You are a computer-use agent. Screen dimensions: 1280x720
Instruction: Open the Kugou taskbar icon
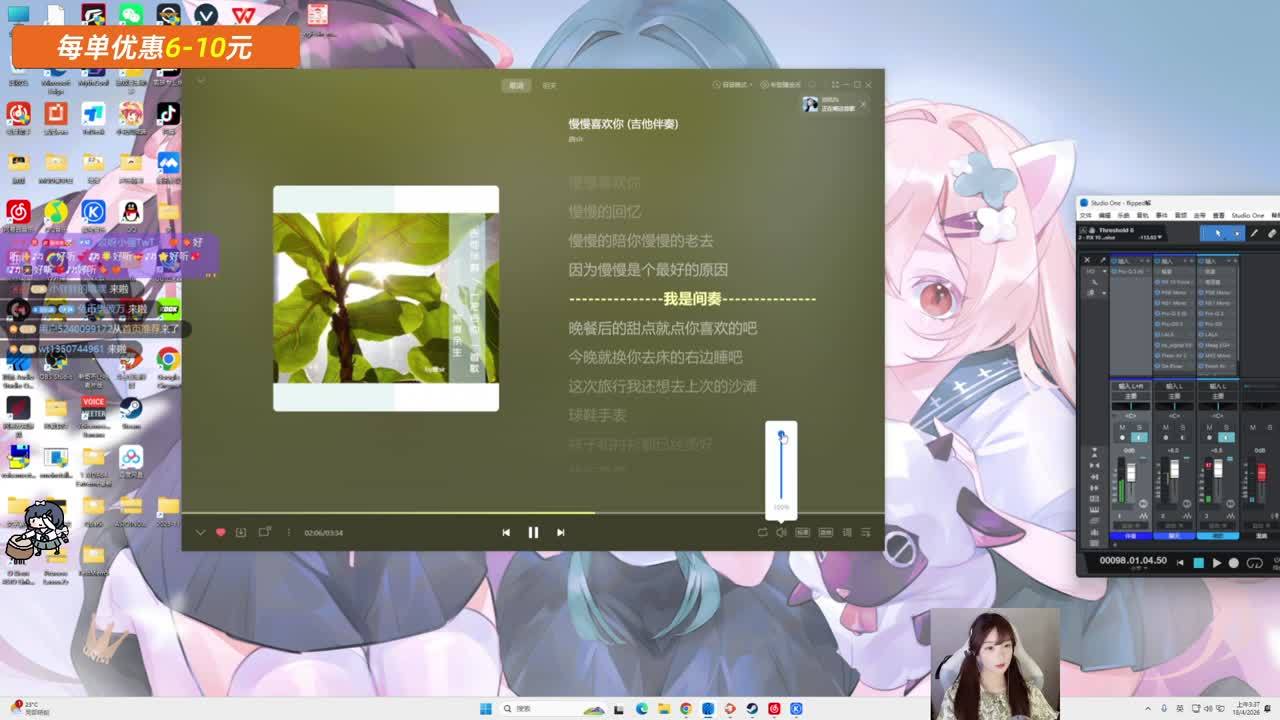tap(796, 708)
